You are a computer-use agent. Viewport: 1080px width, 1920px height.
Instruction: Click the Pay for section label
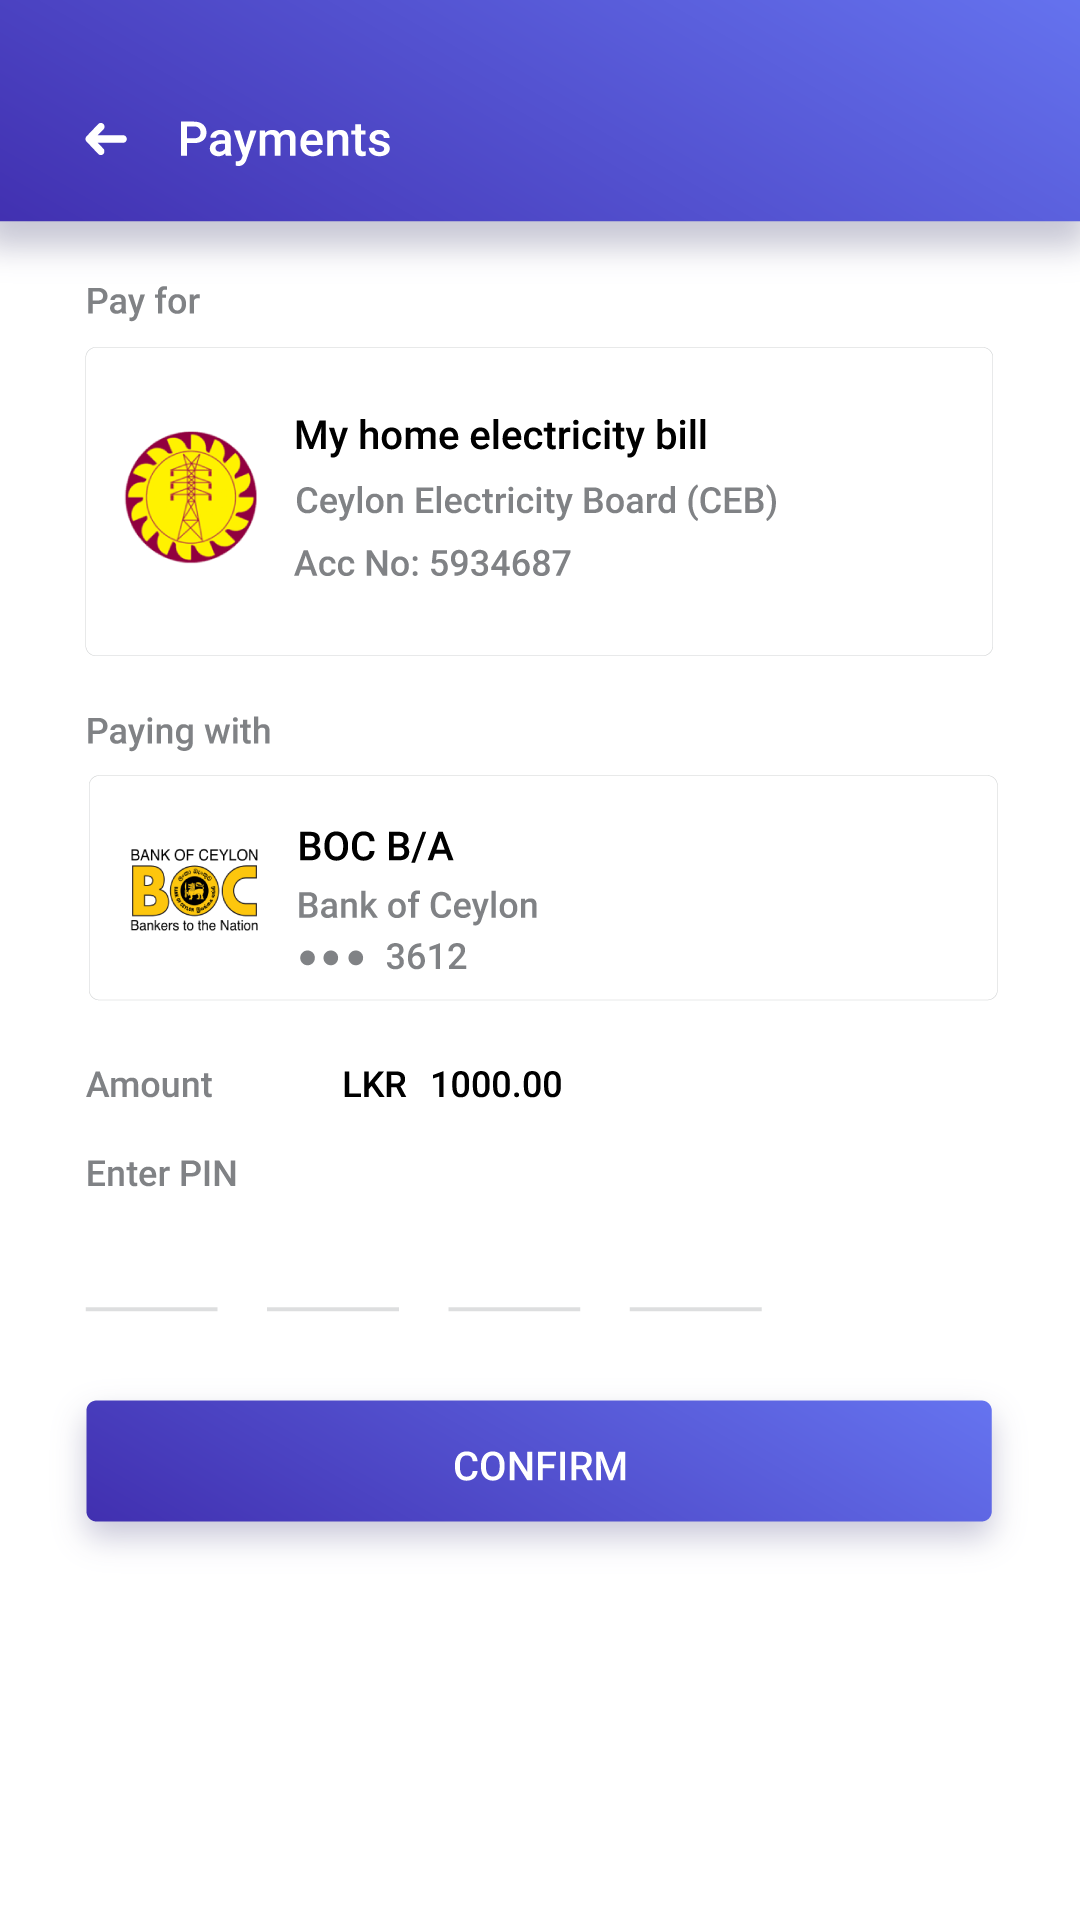pos(143,302)
